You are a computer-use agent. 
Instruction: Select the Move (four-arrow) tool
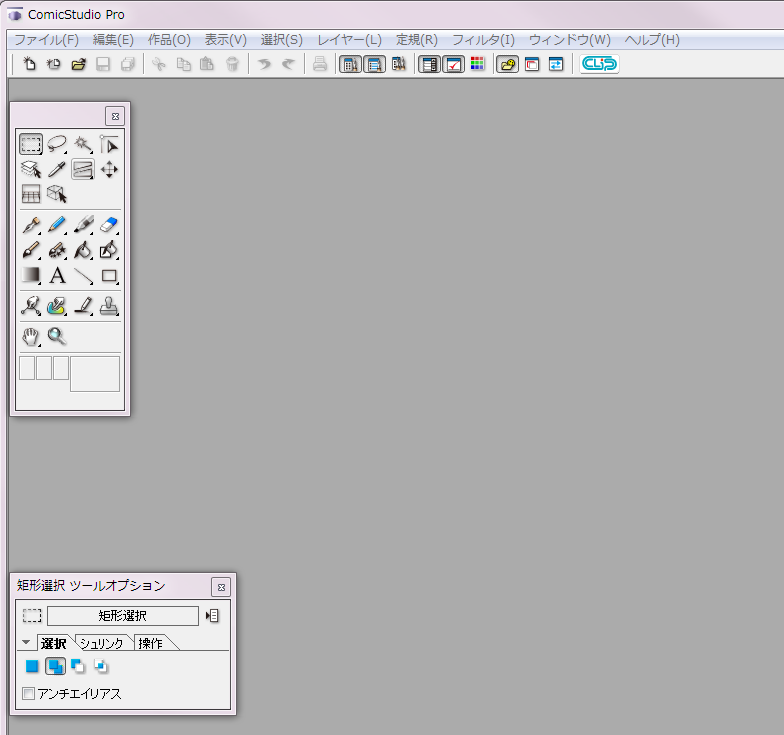[x=109, y=170]
